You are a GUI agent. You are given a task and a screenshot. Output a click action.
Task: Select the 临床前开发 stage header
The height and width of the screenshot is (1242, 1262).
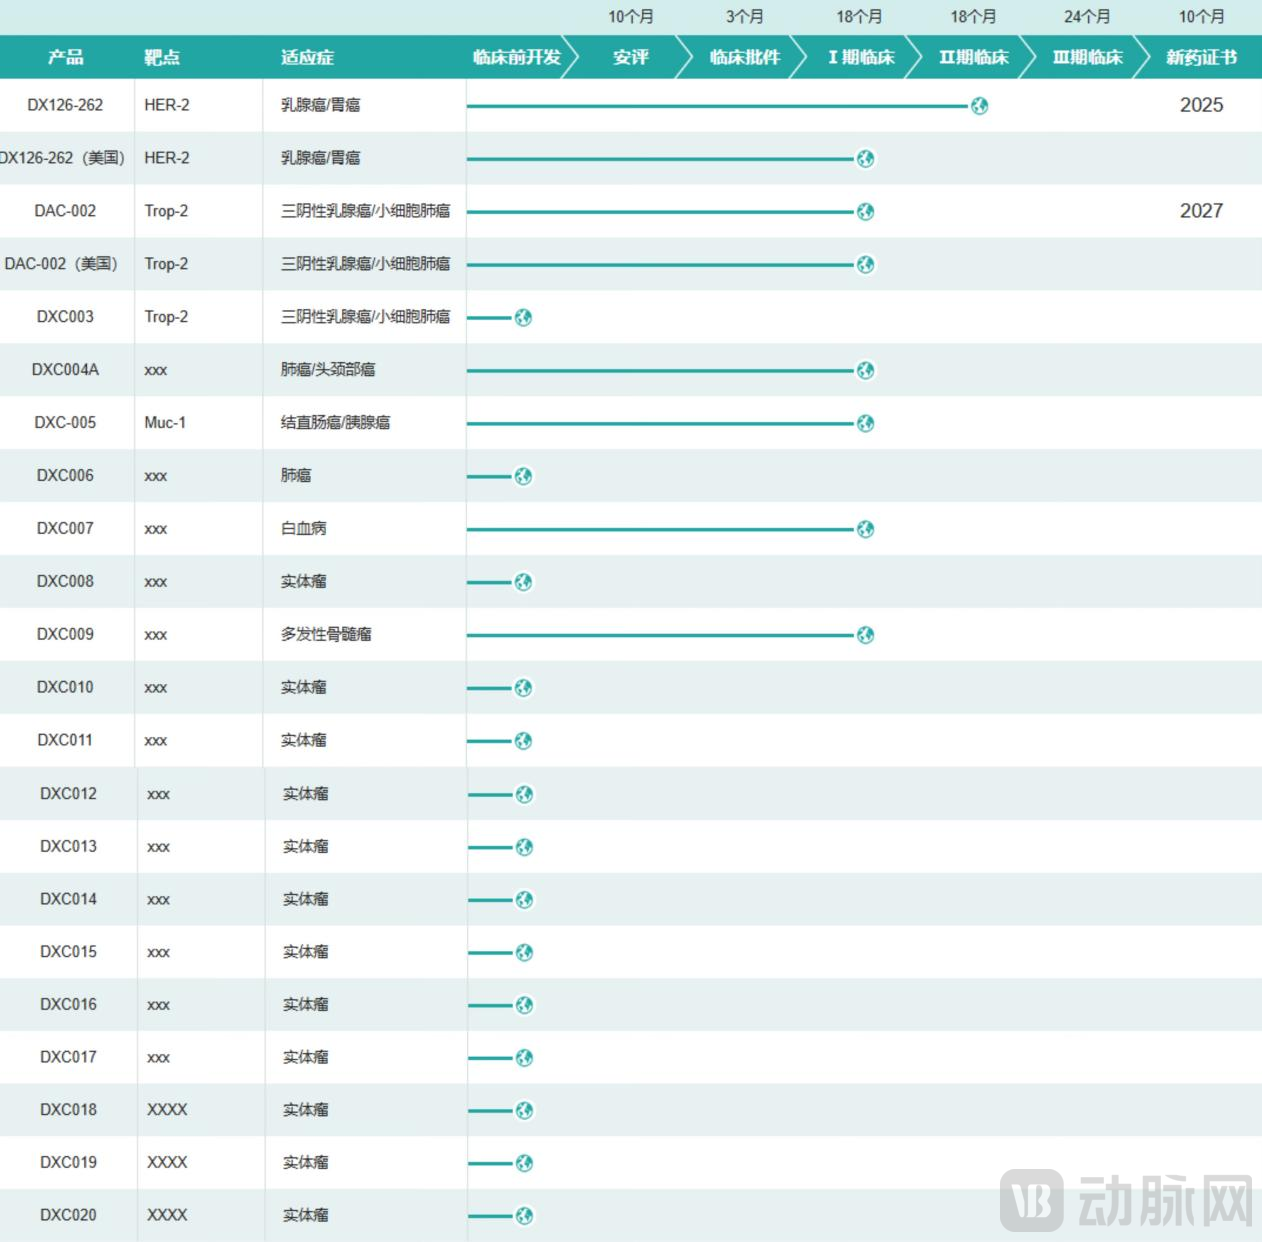[516, 58]
